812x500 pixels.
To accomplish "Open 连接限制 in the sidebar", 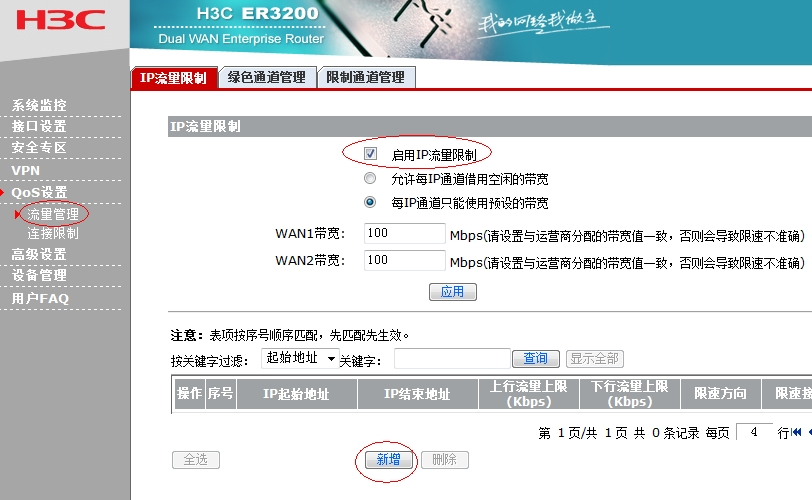I will (x=52, y=233).
